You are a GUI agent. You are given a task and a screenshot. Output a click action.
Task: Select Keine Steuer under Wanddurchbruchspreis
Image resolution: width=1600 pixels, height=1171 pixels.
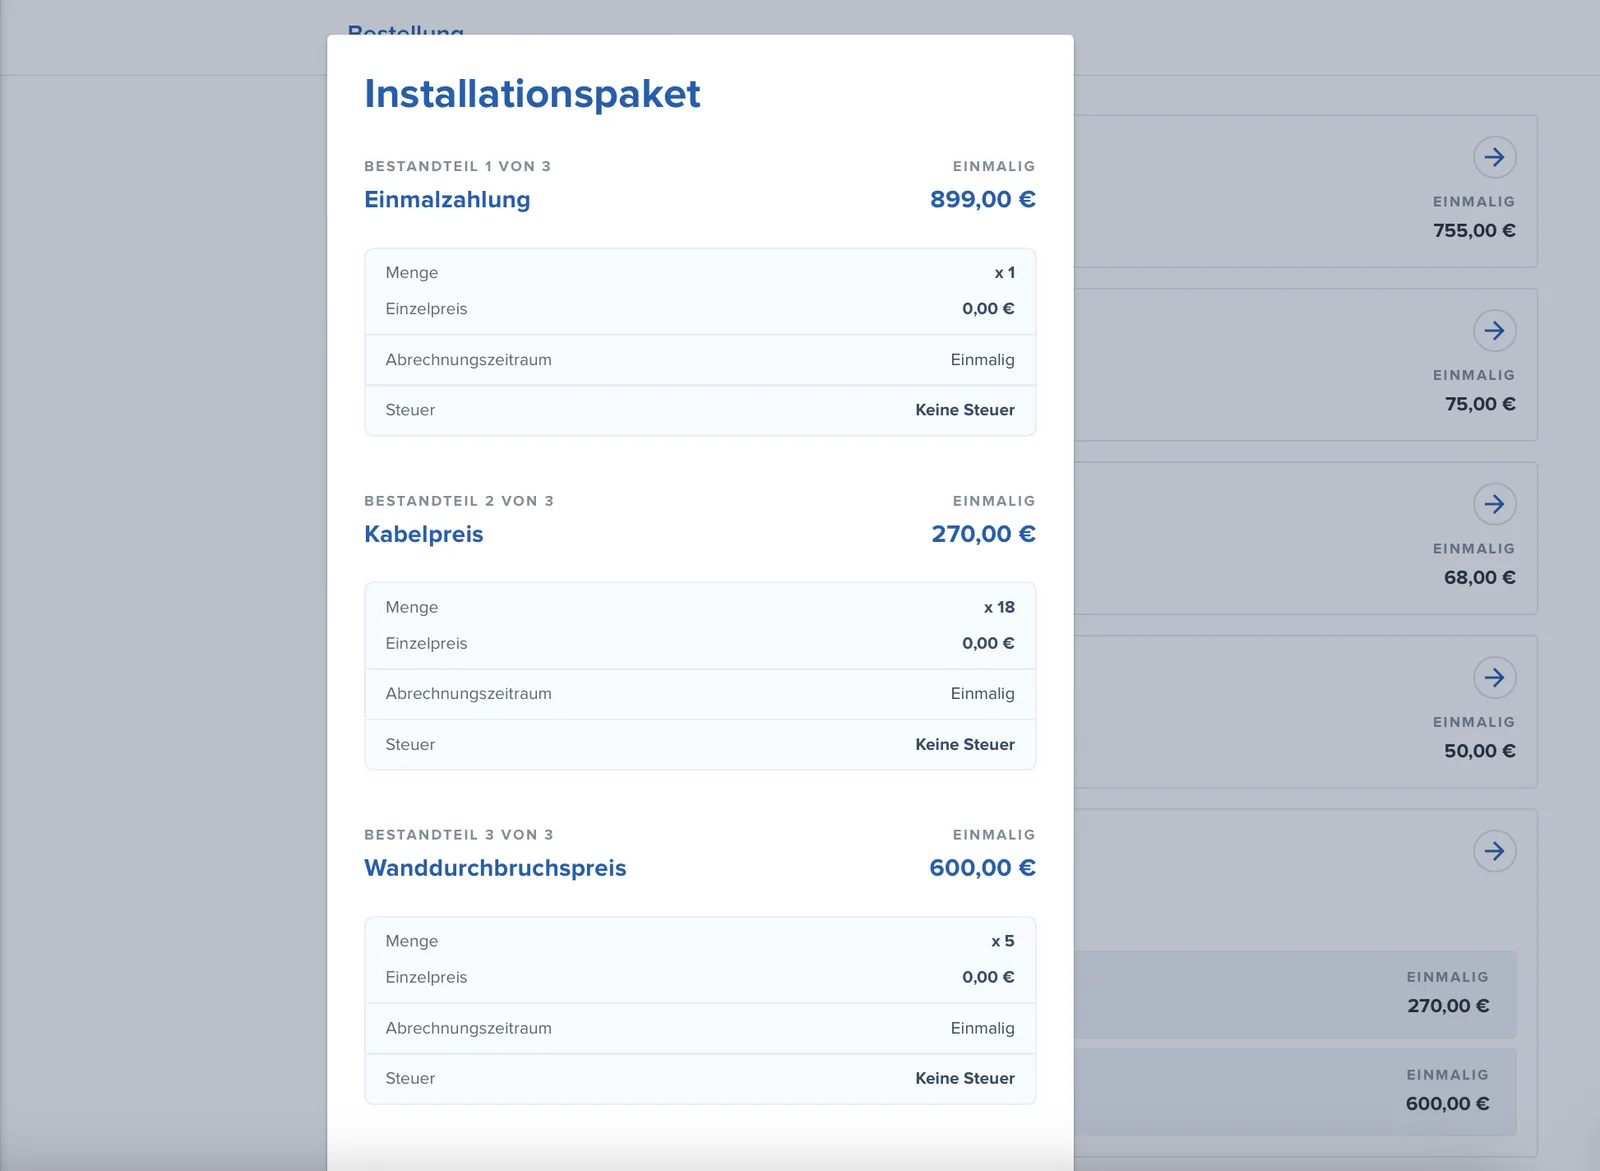coord(965,1079)
